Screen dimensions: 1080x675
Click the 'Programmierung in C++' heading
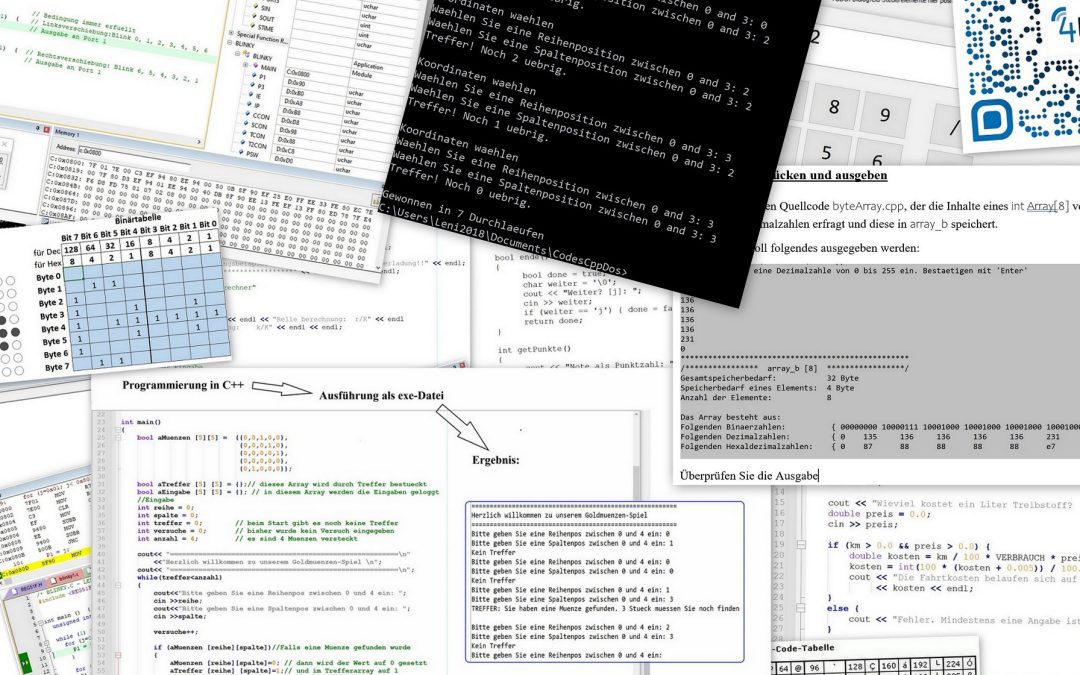coord(183,385)
